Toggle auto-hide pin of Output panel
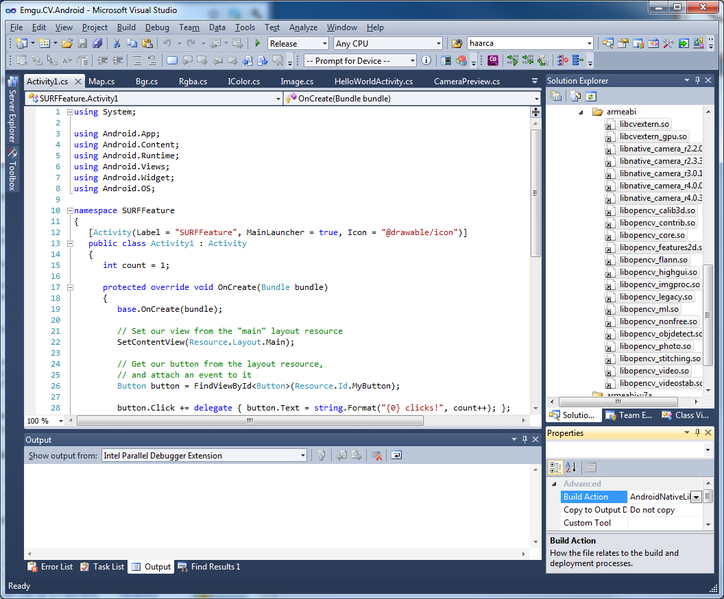This screenshot has width=724, height=599. [x=525, y=439]
